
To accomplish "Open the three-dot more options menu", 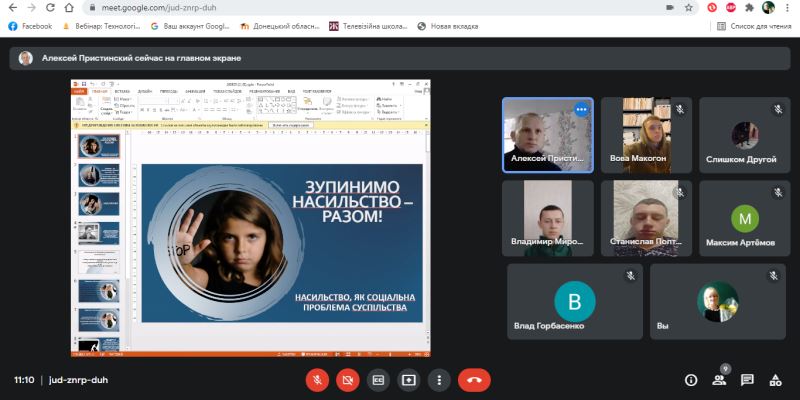I will coord(439,380).
